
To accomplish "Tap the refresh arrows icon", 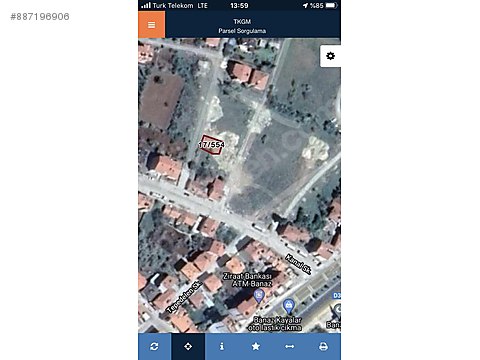I will point(154,347).
